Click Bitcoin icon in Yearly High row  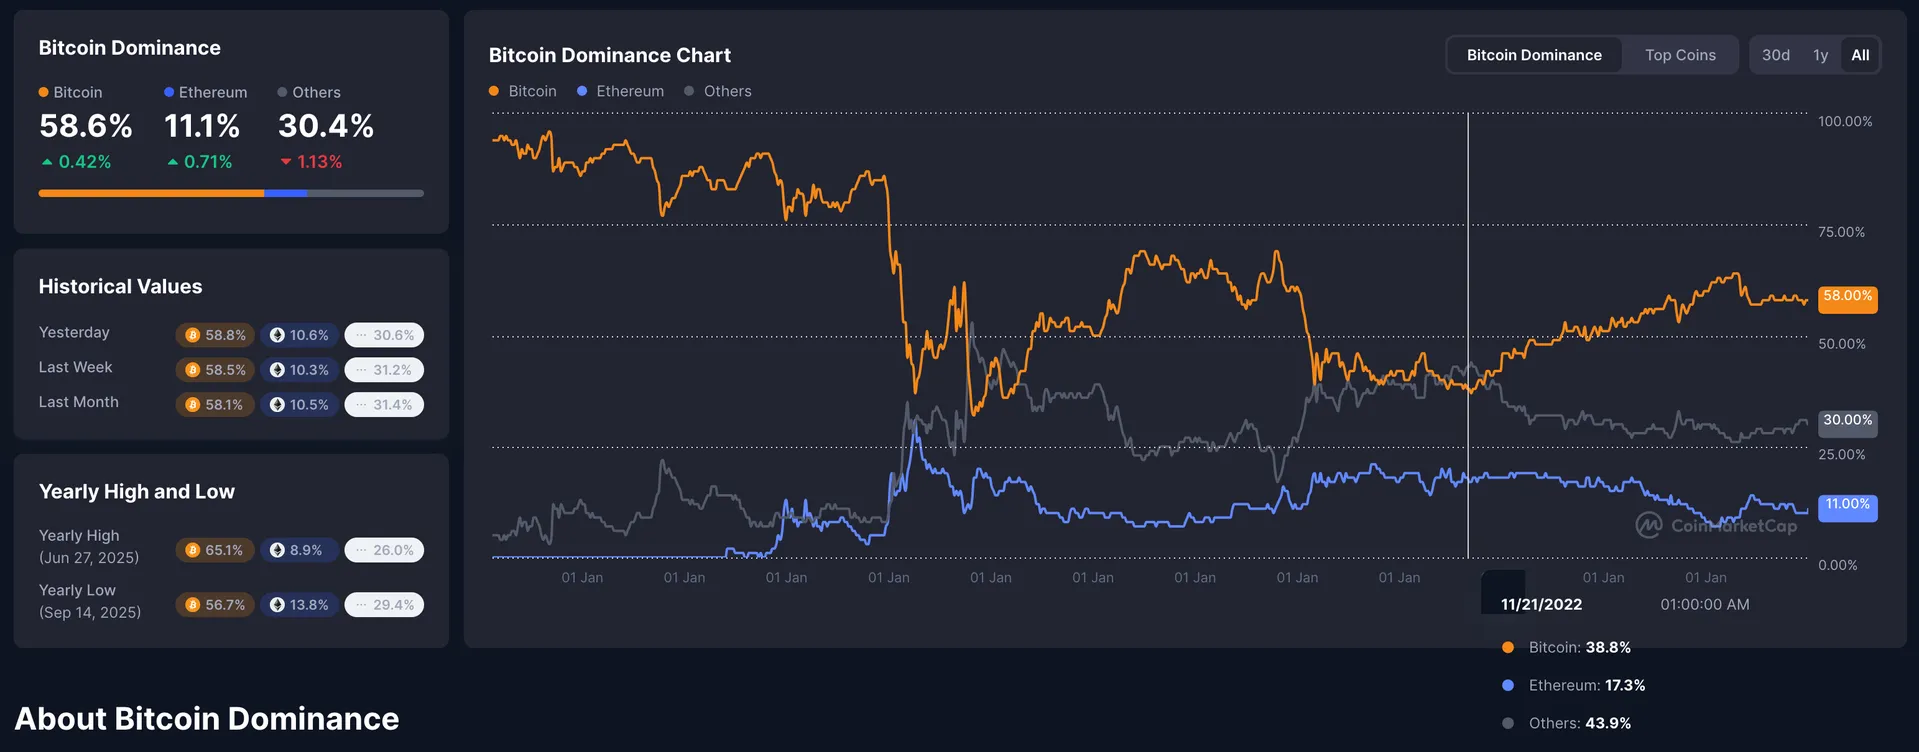[193, 550]
